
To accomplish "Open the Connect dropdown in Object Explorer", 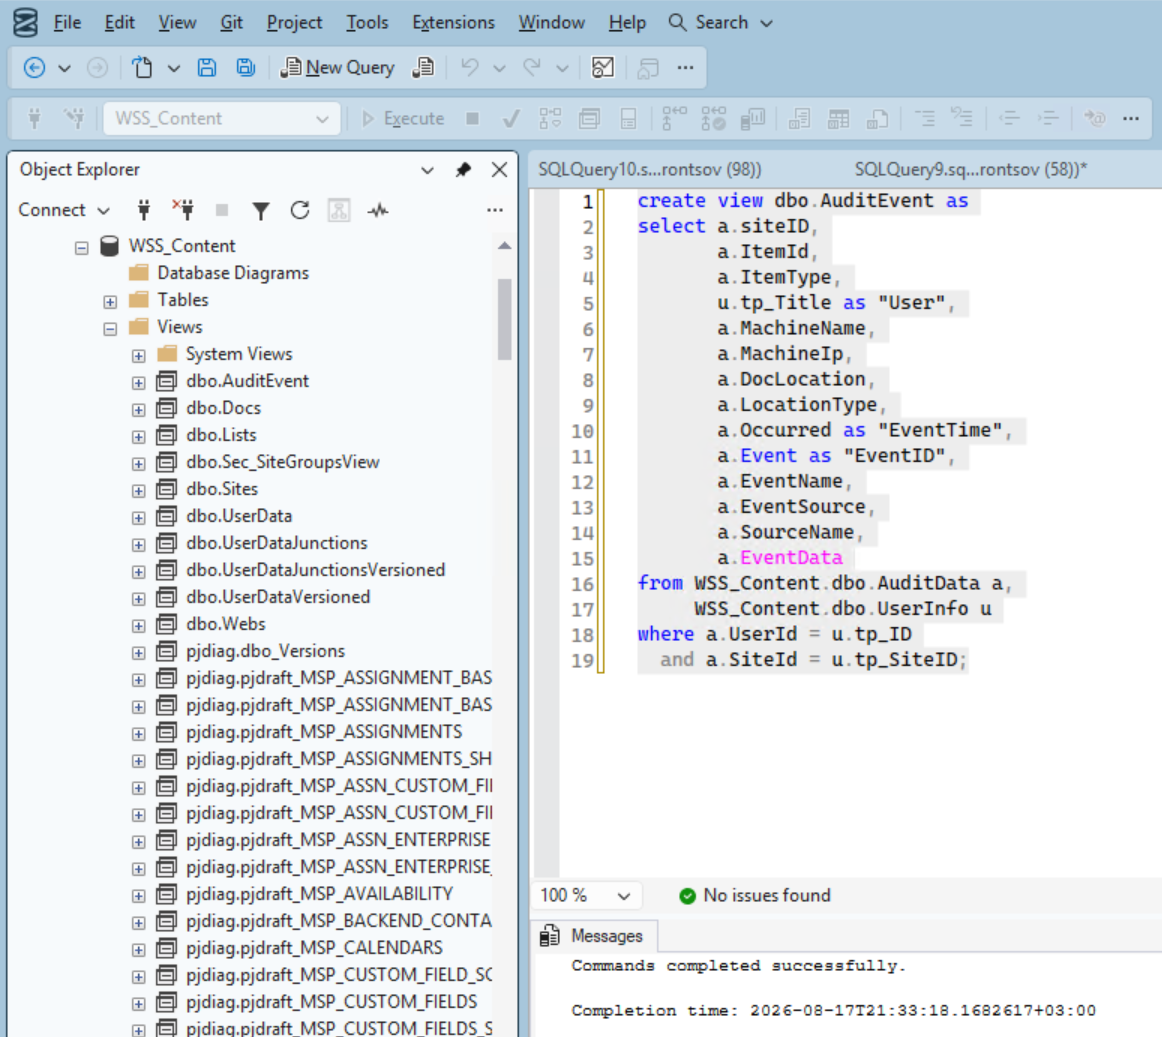I will coord(64,211).
